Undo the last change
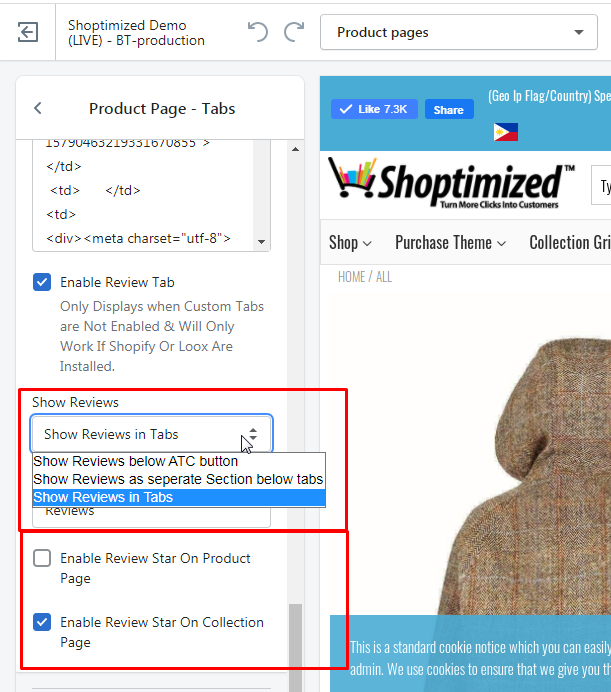This screenshot has height=692, width=611. click(258, 32)
